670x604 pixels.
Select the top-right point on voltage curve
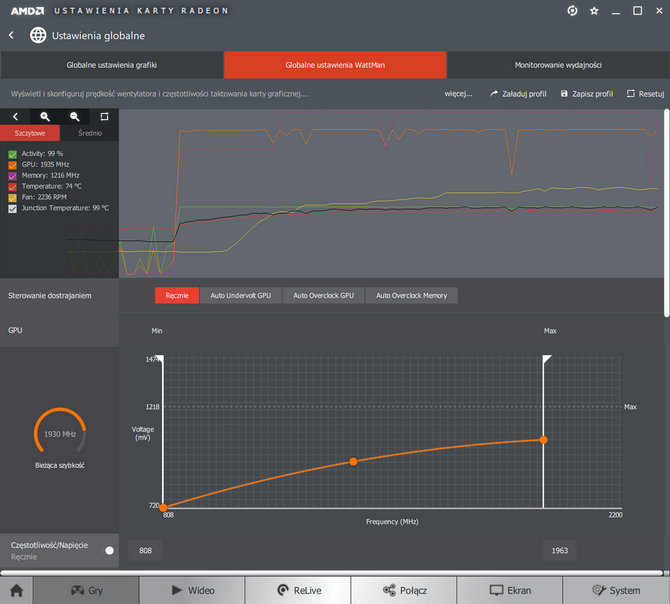[543, 440]
